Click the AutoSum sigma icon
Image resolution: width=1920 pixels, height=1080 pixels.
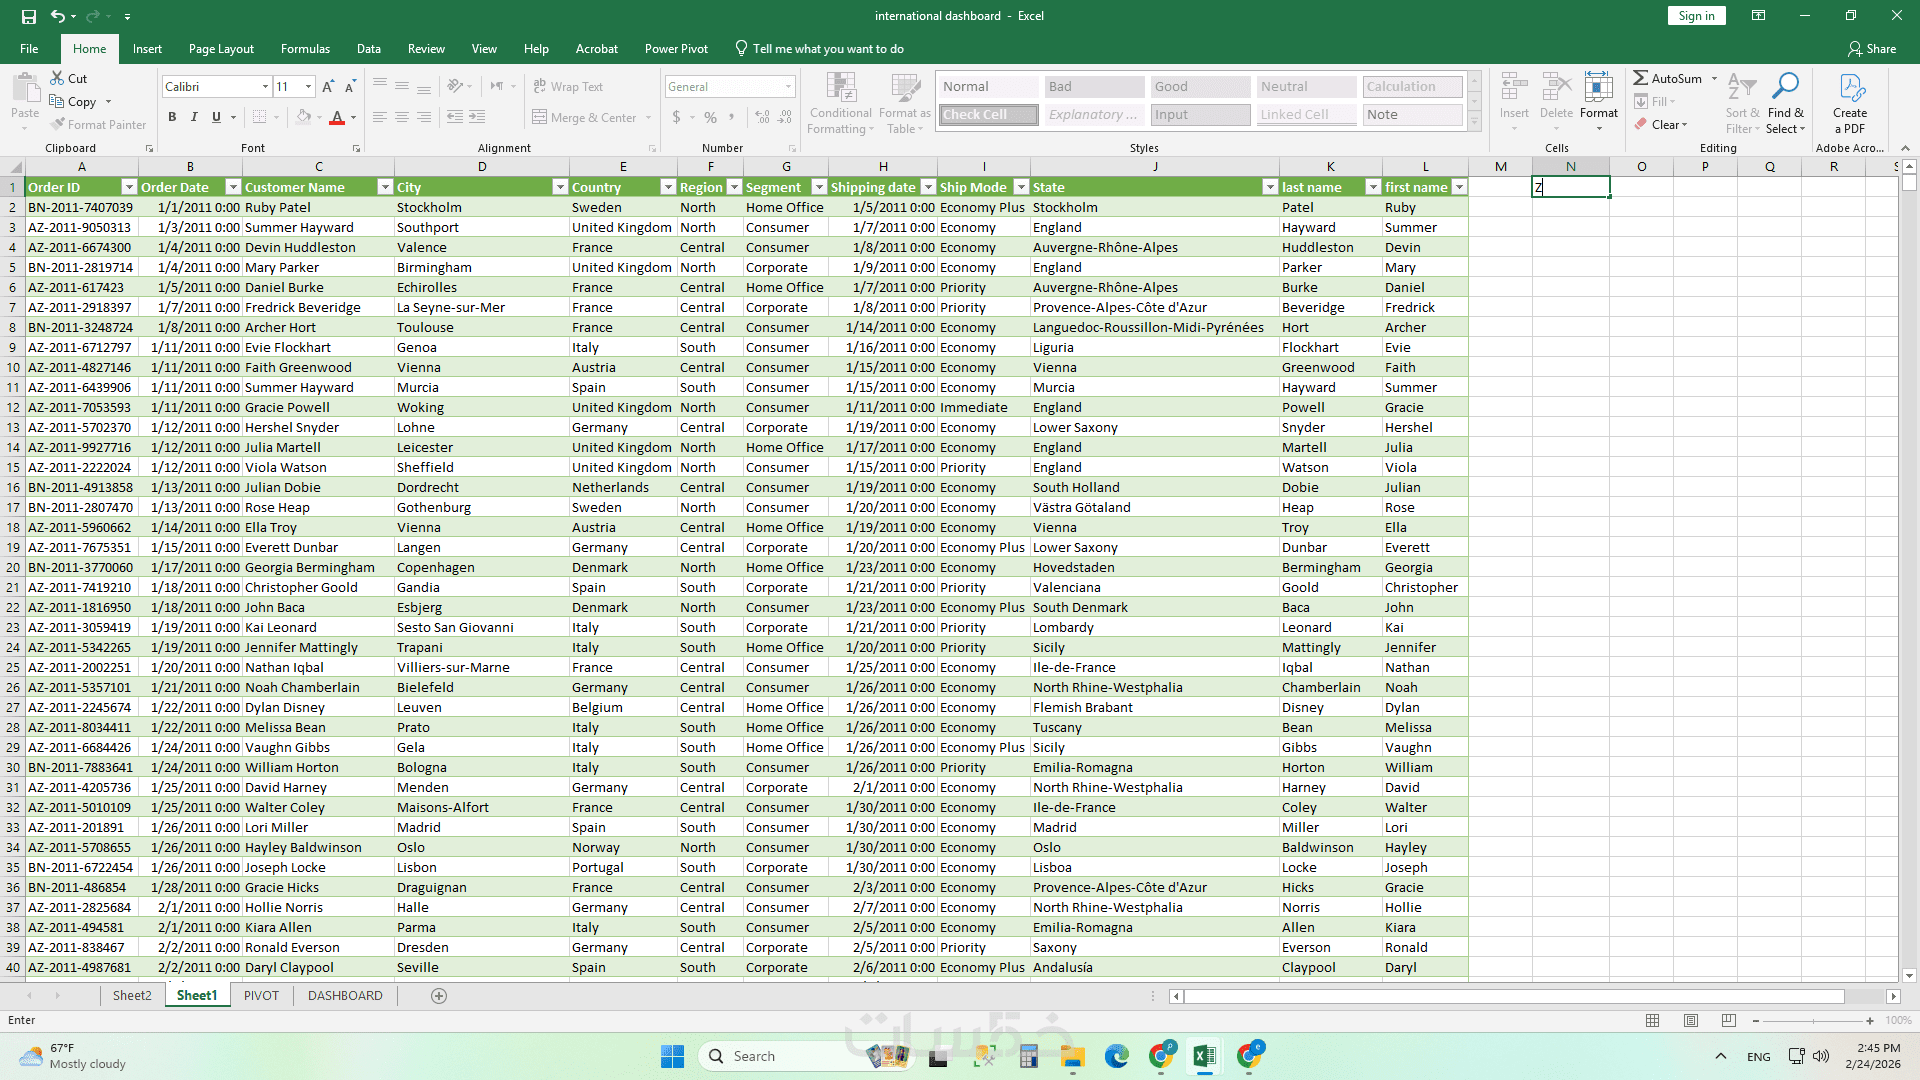[x=1641, y=78]
